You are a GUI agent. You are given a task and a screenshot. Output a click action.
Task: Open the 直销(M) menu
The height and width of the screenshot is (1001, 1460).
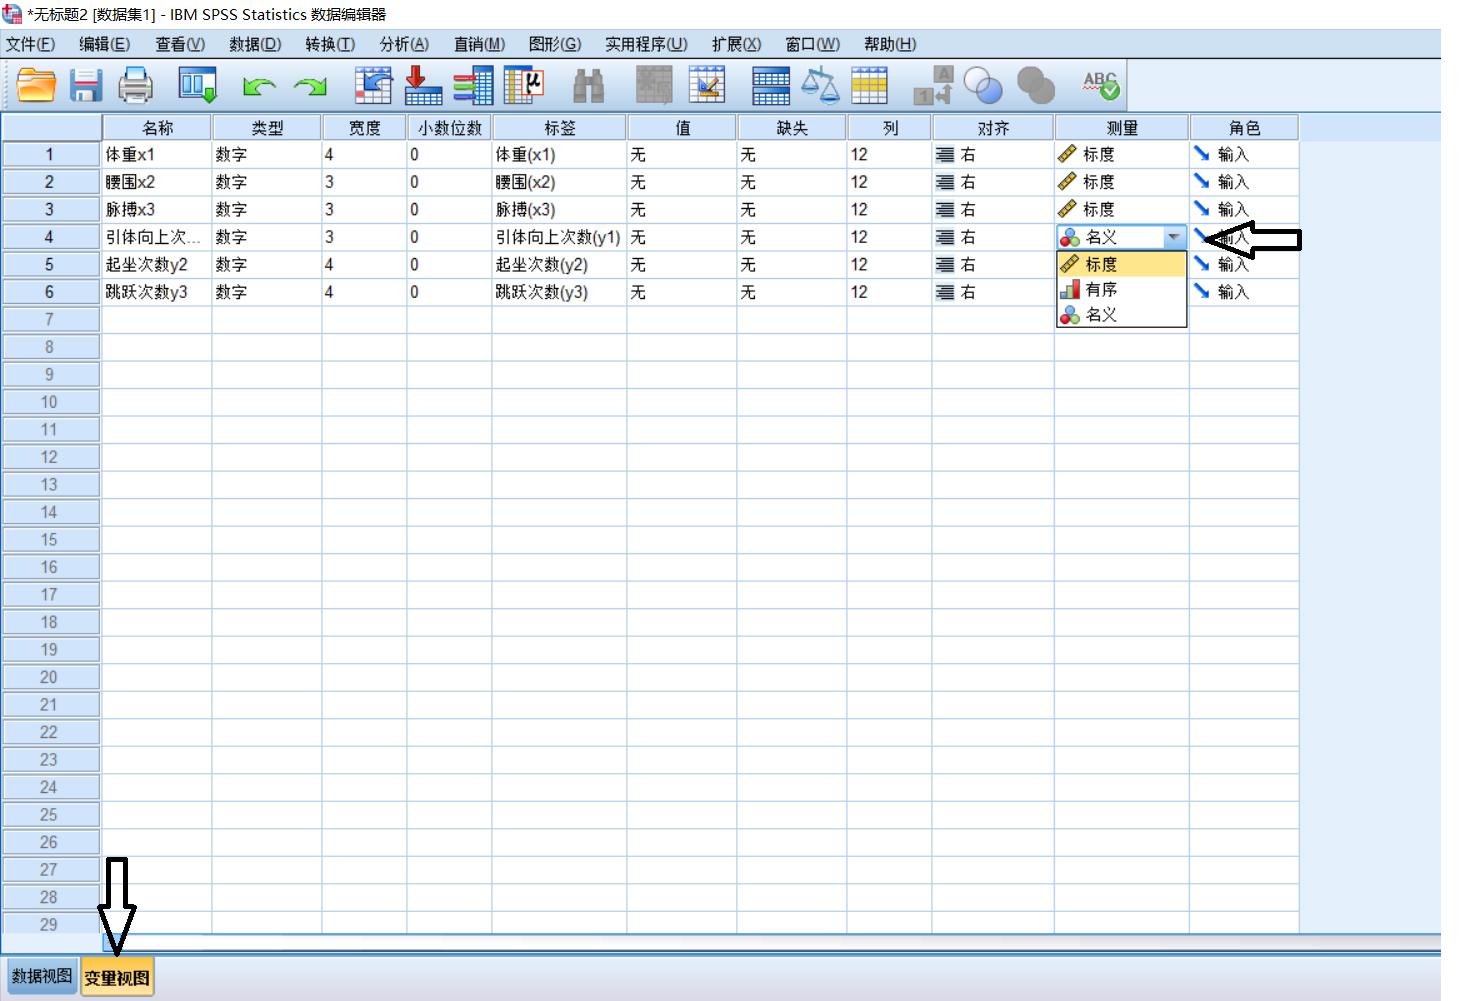click(479, 44)
